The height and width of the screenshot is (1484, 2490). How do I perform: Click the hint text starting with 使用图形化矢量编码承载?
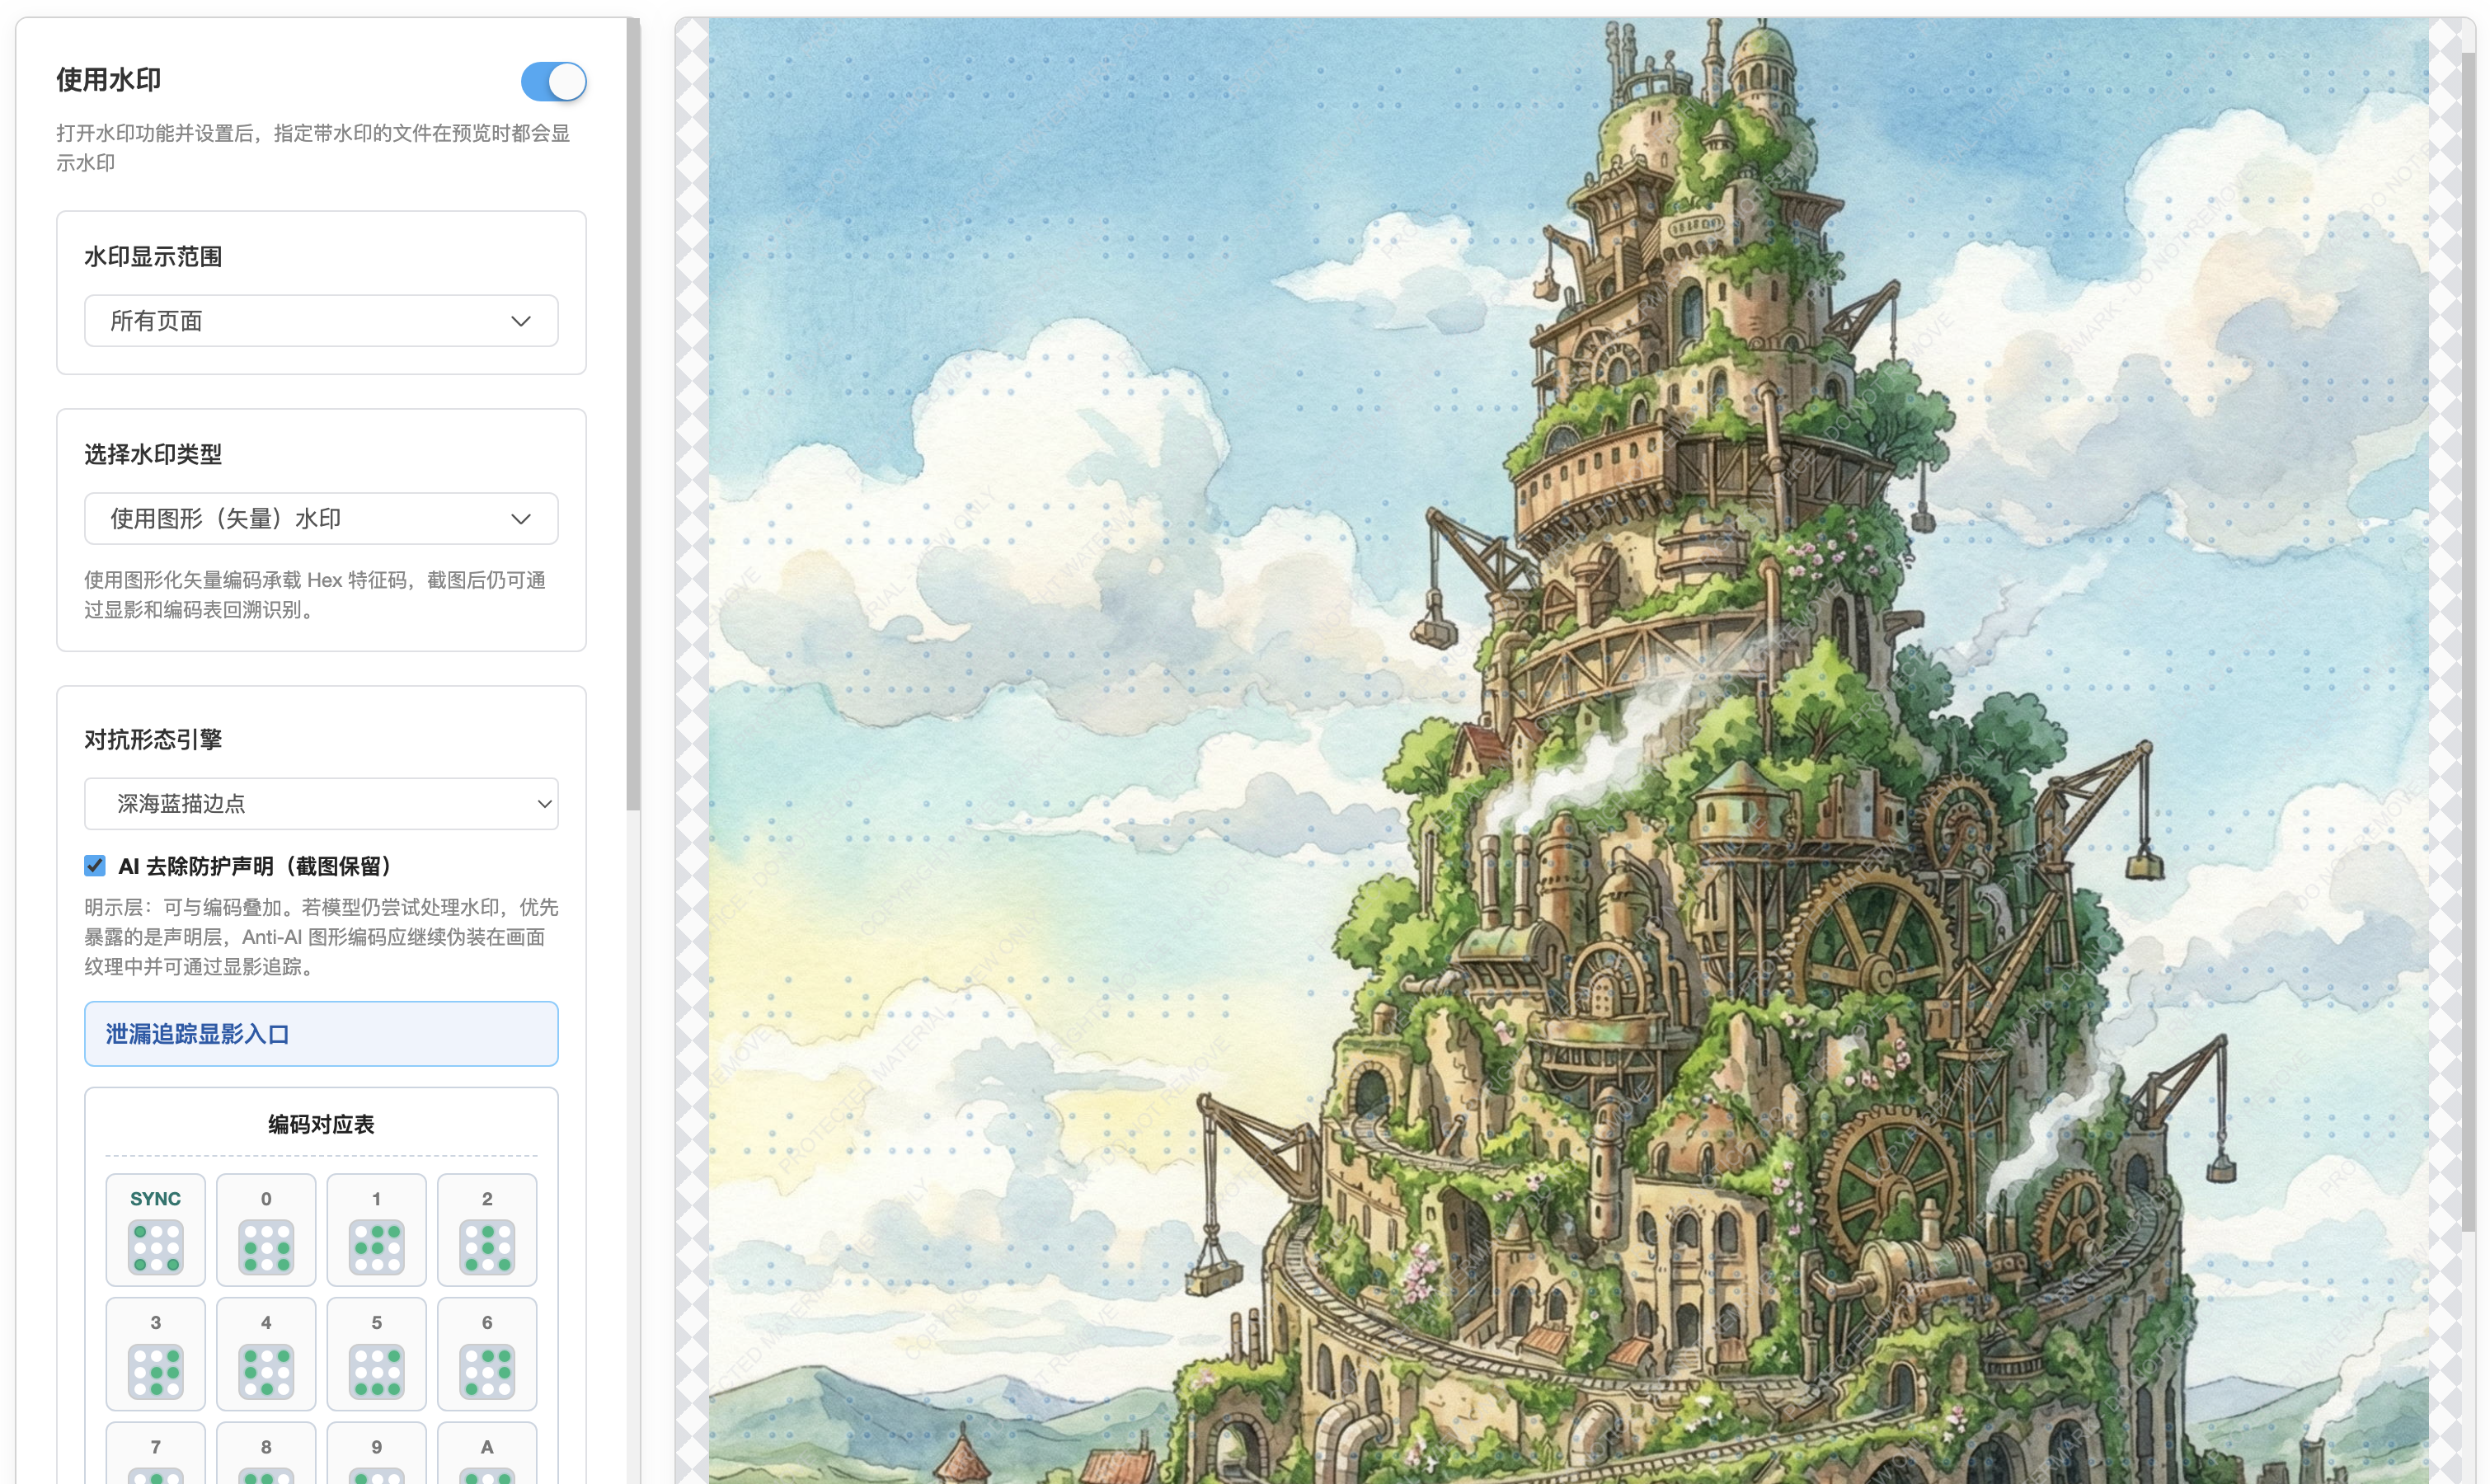pos(315,594)
